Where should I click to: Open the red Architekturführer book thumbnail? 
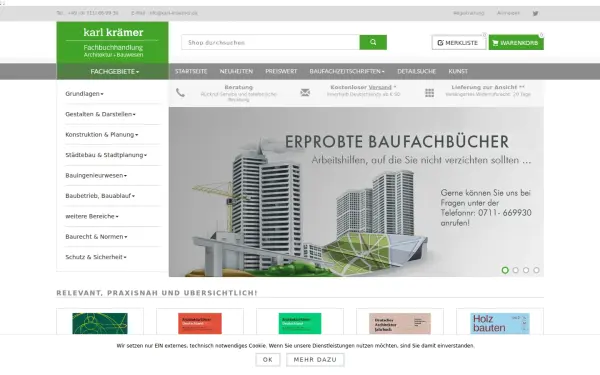[200, 323]
